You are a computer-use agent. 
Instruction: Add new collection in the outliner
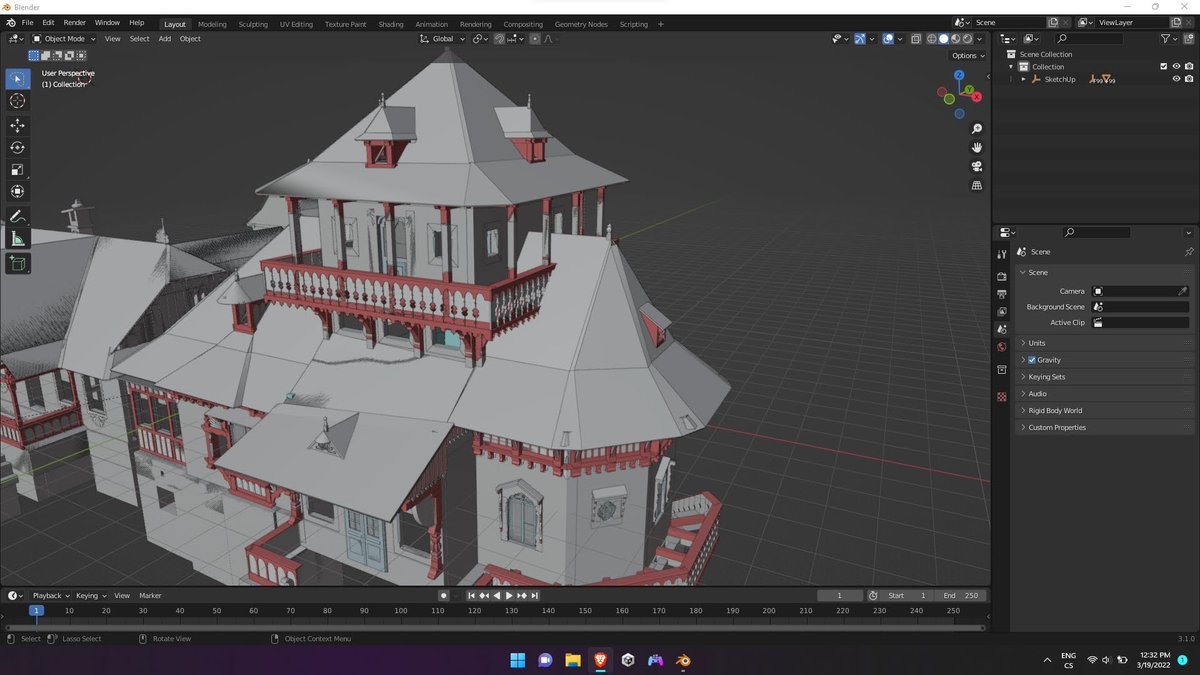[x=1188, y=38]
